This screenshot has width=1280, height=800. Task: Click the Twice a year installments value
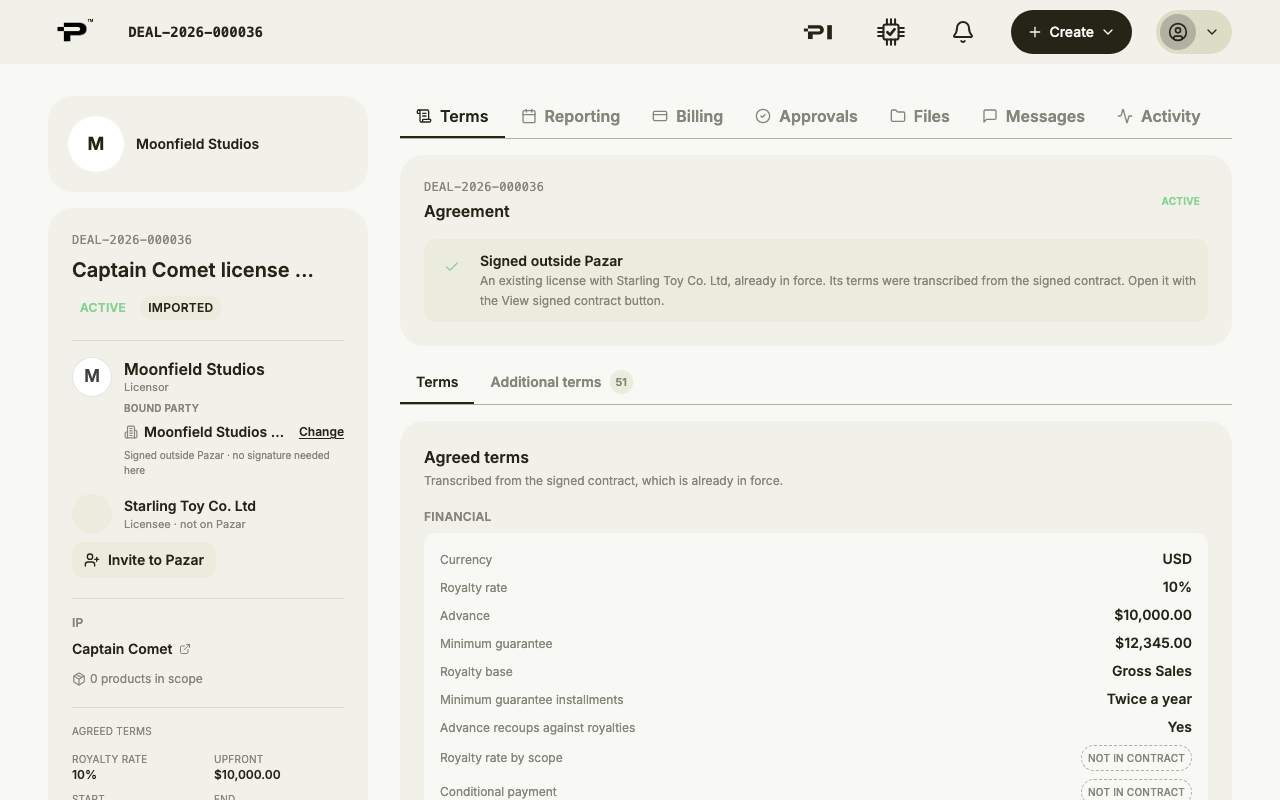coord(1149,699)
